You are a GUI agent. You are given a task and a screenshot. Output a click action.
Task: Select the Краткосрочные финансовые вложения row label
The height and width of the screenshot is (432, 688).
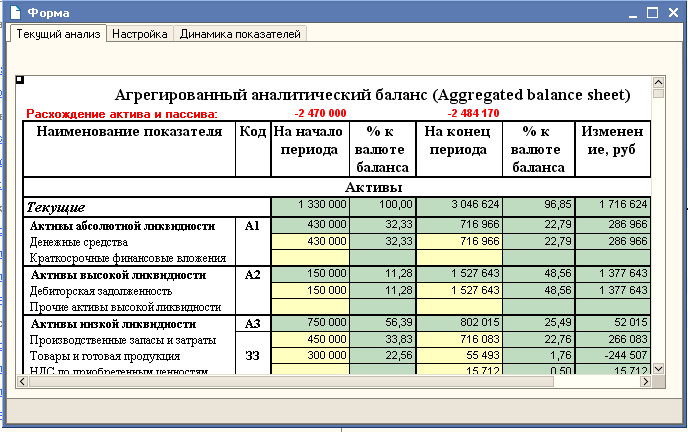[x=128, y=258]
